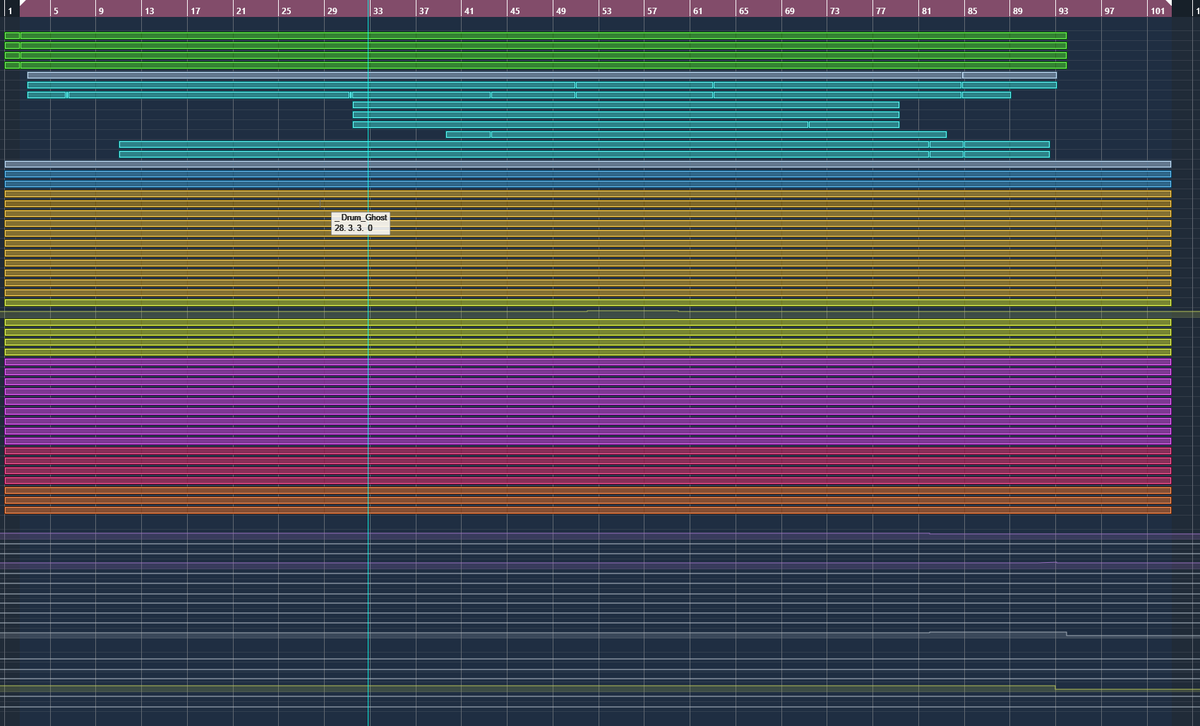Screen dimensions: 1200x726
Task: Go to bar 93 on the ruler
Action: tap(1063, 11)
